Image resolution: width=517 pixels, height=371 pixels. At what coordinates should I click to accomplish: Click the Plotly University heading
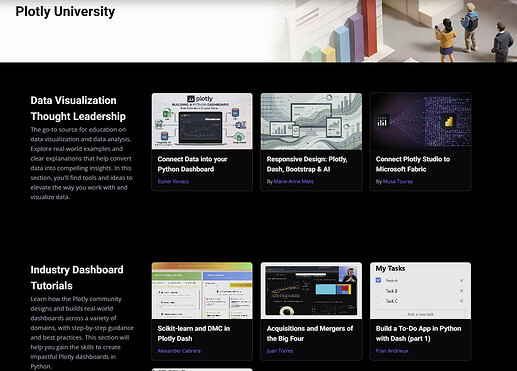65,11
